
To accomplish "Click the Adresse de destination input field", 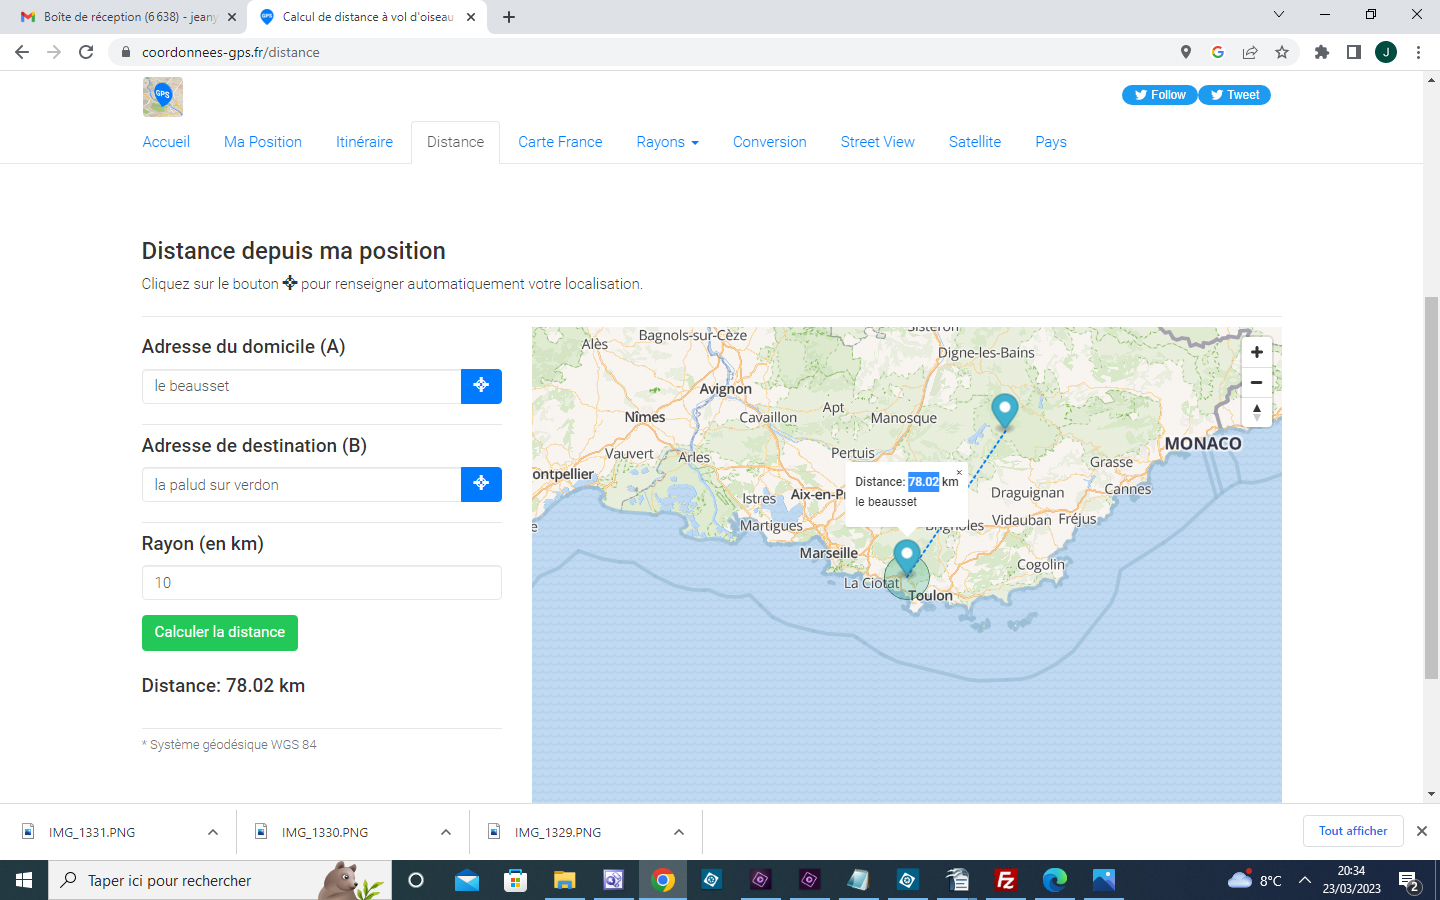I will [301, 484].
